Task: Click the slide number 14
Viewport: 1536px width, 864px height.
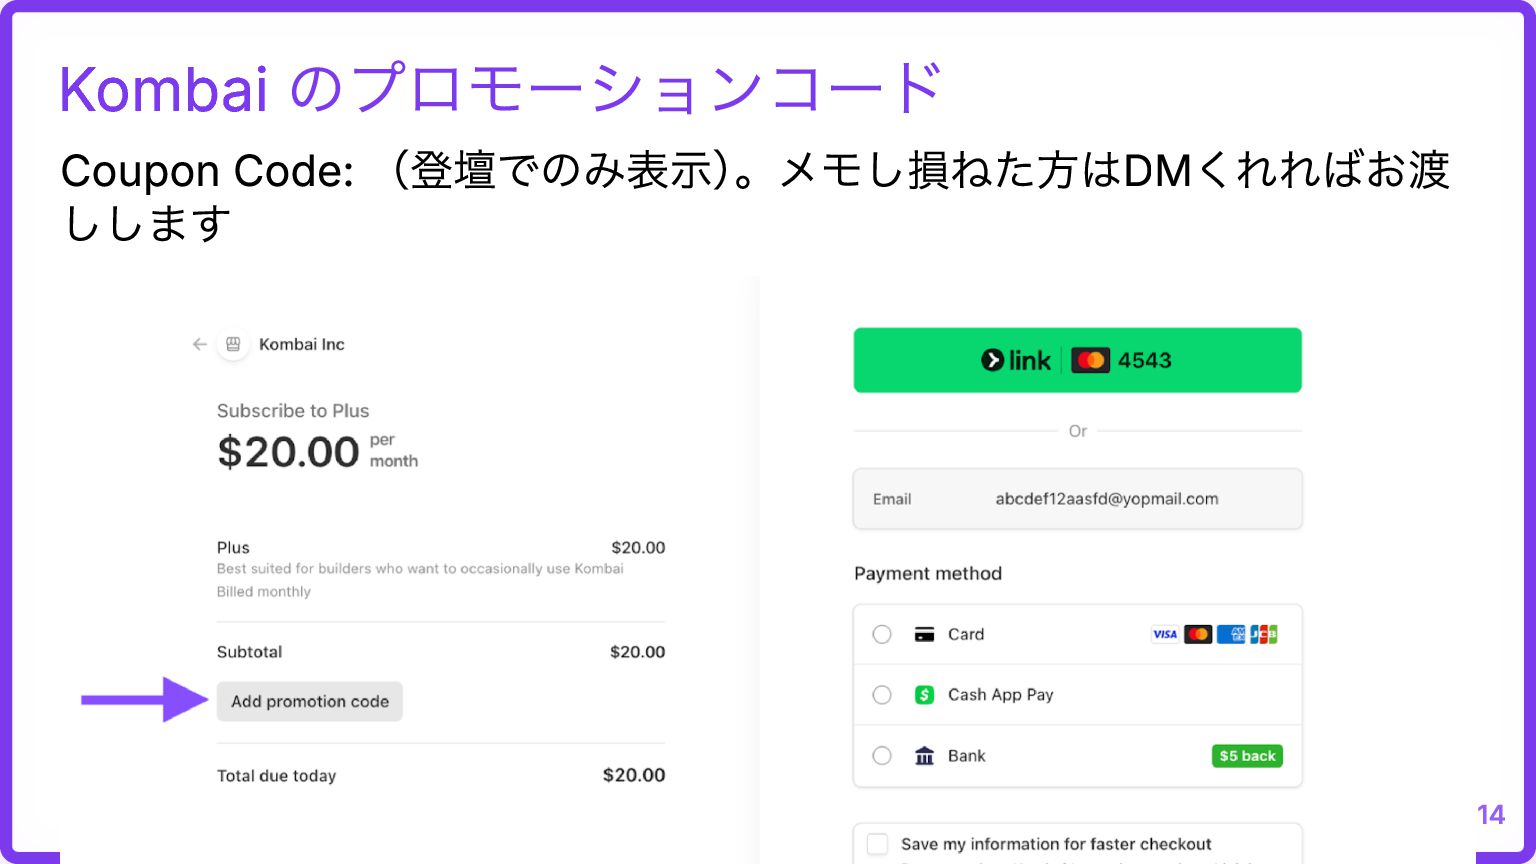Action: [1491, 815]
